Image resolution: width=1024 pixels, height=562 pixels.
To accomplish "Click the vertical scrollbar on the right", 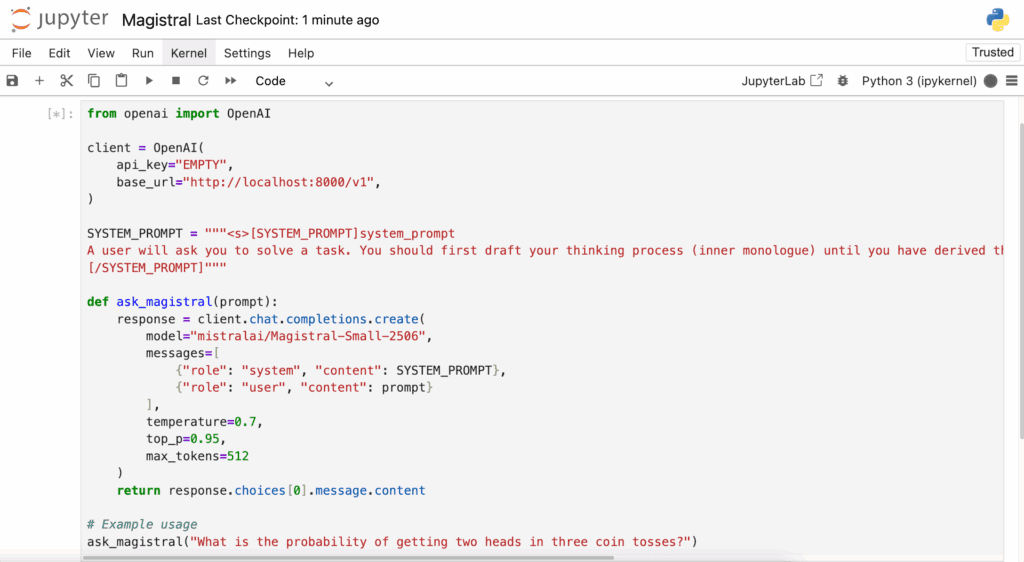I will pos(1021,281).
